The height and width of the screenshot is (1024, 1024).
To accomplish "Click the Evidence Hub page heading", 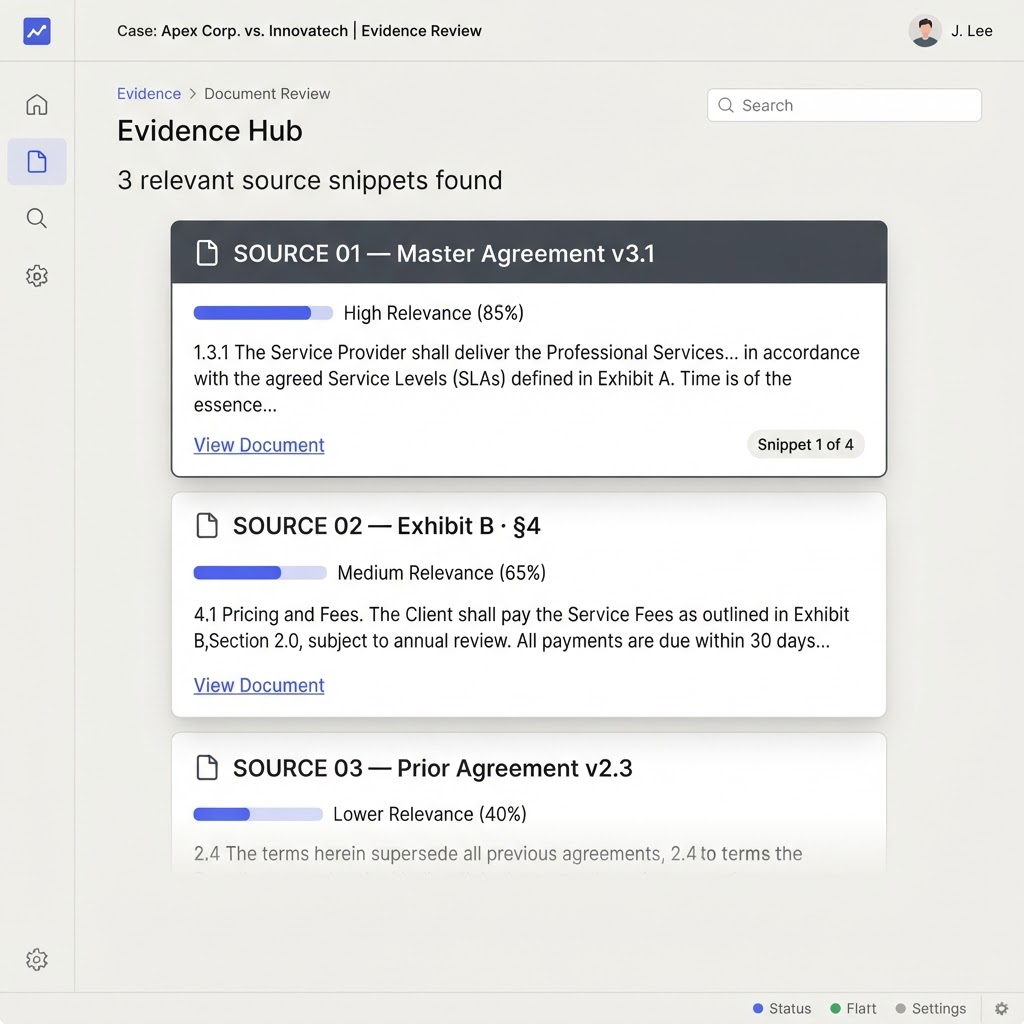I will click(x=210, y=131).
